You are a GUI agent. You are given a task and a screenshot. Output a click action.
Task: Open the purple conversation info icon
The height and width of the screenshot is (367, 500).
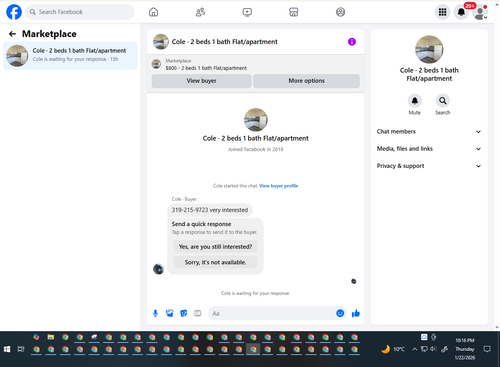[352, 42]
